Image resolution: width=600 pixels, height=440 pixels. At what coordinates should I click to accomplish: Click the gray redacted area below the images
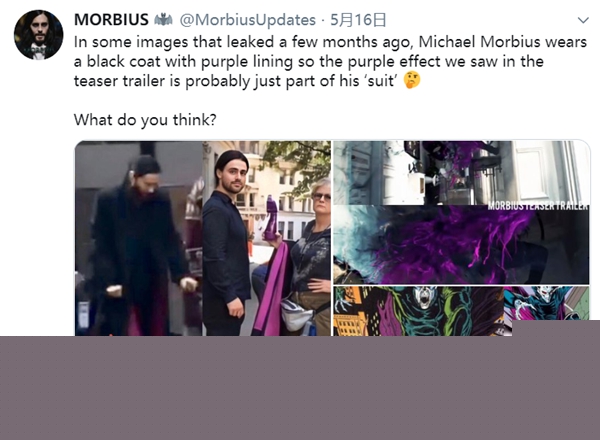pyautogui.click(x=300, y=388)
